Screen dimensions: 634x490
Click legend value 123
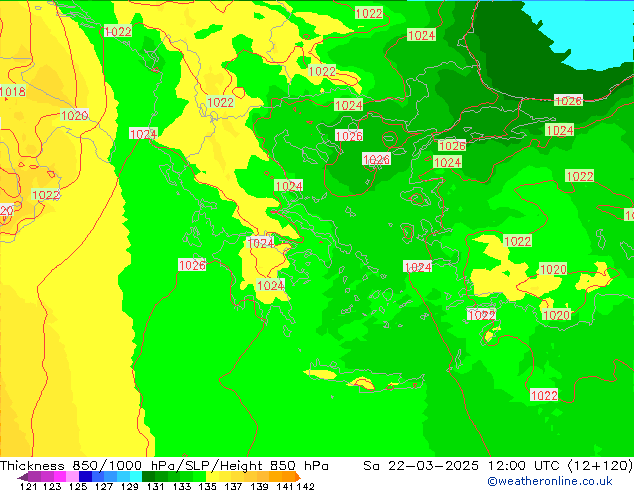pyautogui.click(x=52, y=486)
